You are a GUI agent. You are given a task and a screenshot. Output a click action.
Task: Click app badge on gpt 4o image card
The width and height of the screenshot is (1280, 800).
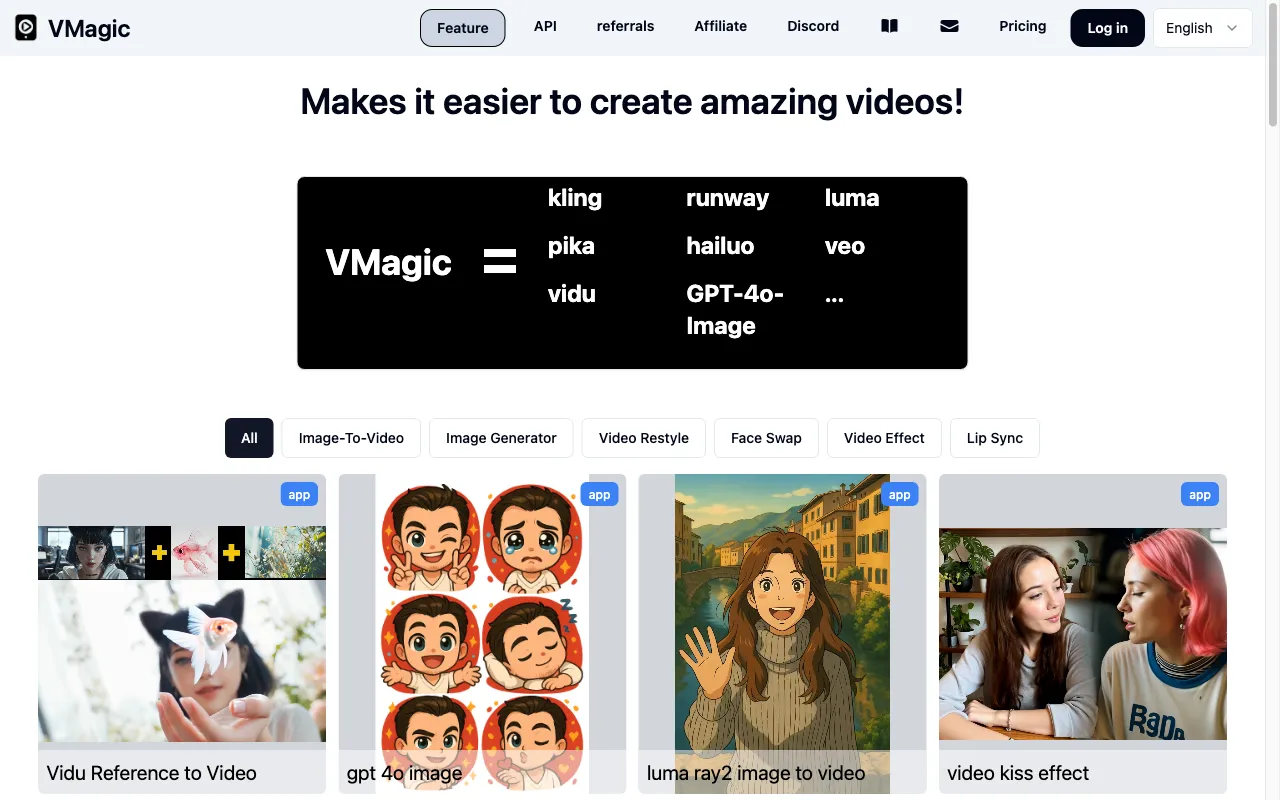(x=599, y=494)
